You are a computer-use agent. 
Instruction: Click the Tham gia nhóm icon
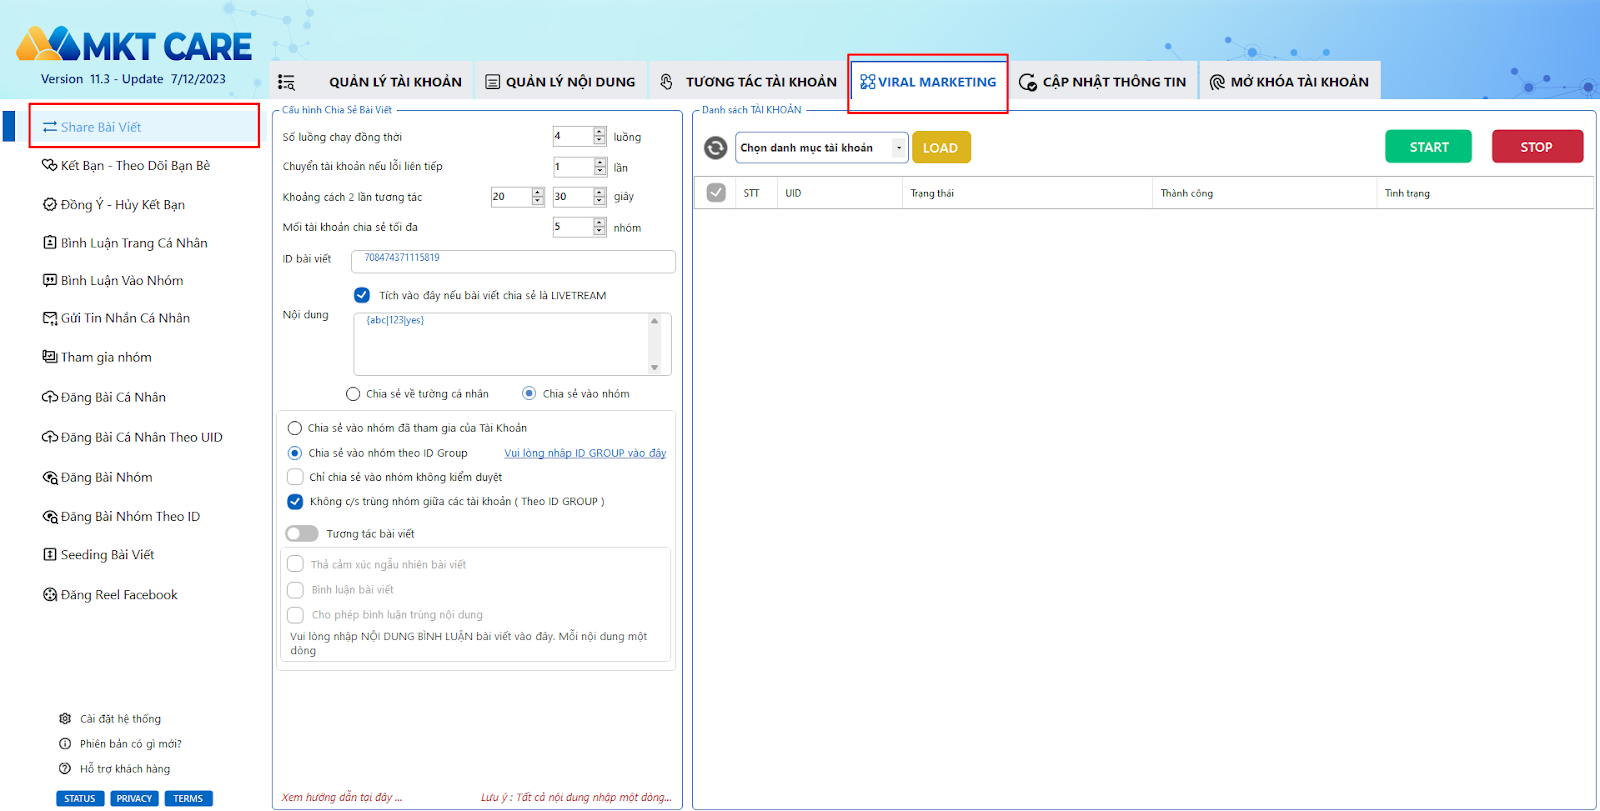pyautogui.click(x=50, y=356)
